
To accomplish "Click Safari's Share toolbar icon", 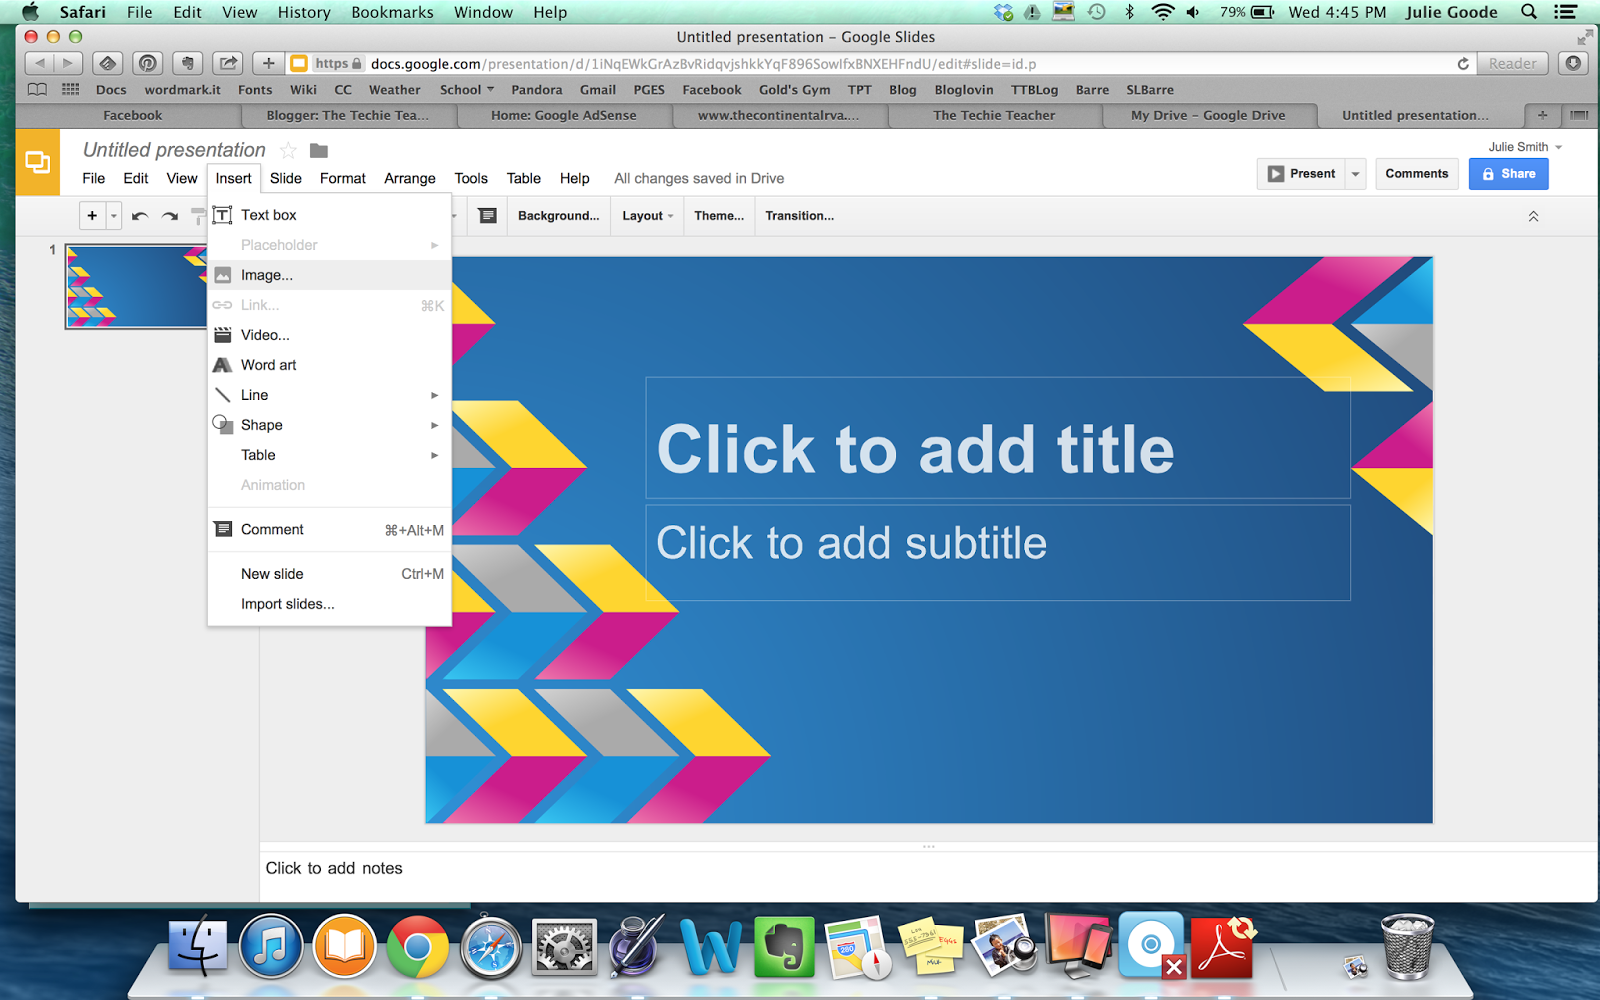I will click(229, 63).
